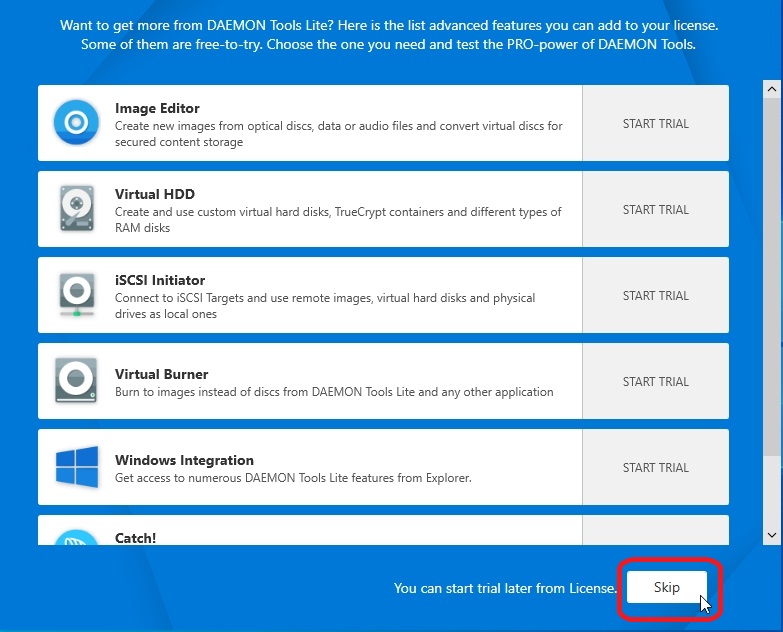Click the Virtual Burner drive icon

(76, 380)
